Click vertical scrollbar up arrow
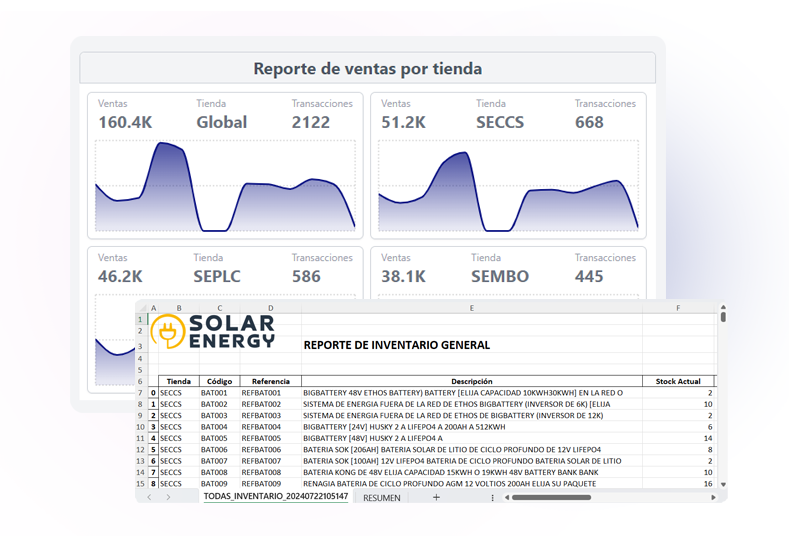The width and height of the screenshot is (789, 545). pyautogui.click(x=723, y=306)
